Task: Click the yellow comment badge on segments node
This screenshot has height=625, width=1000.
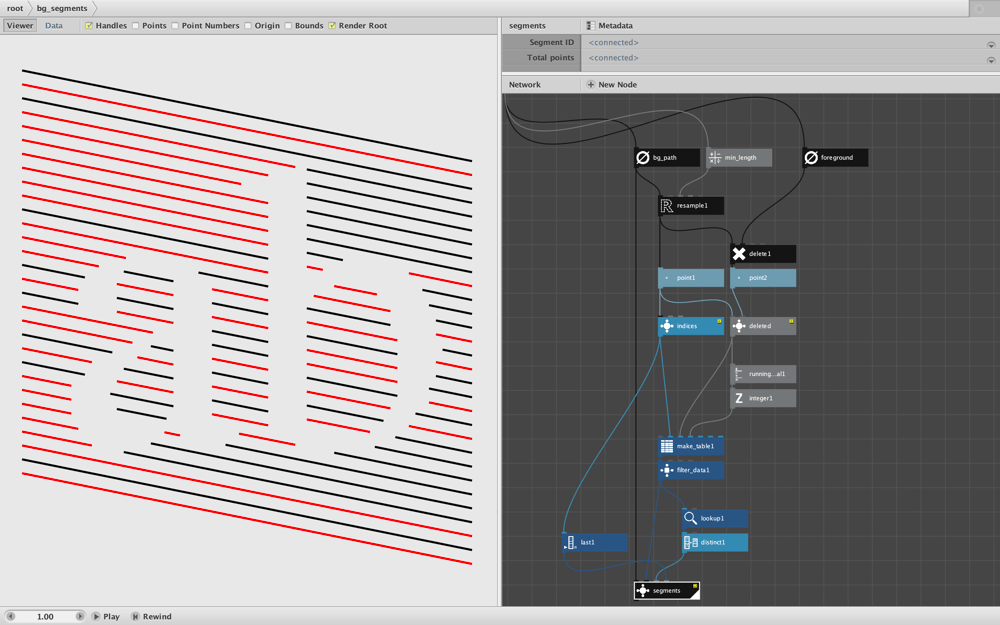Action: (x=695, y=586)
